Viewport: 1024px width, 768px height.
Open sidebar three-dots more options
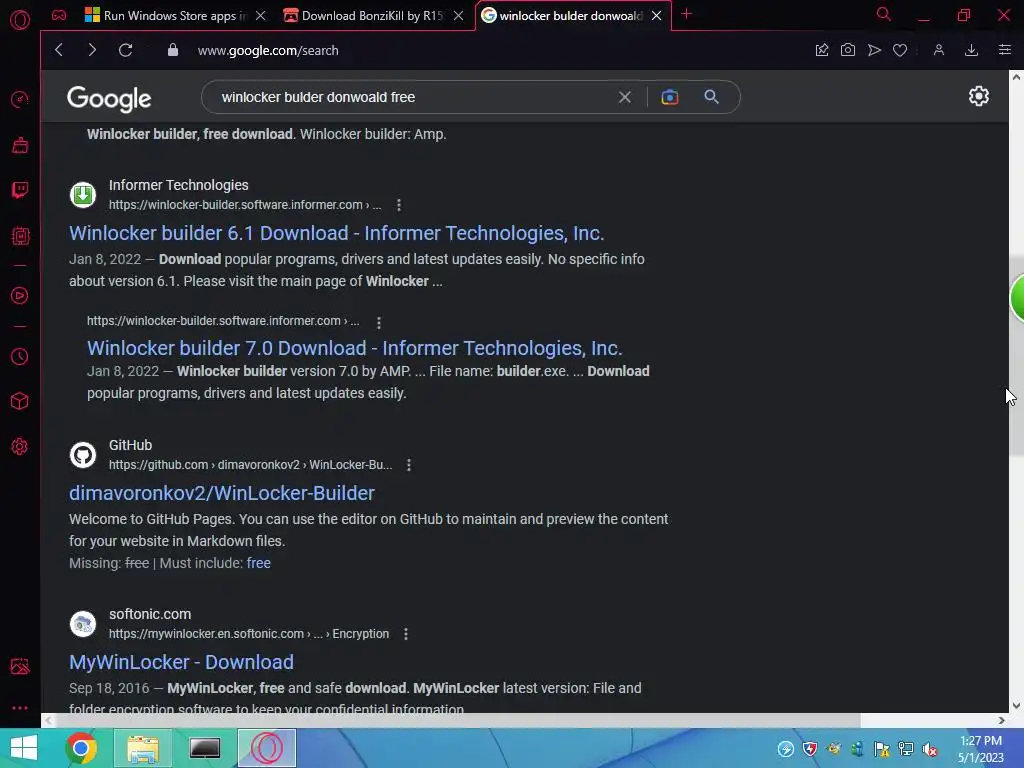(20, 708)
